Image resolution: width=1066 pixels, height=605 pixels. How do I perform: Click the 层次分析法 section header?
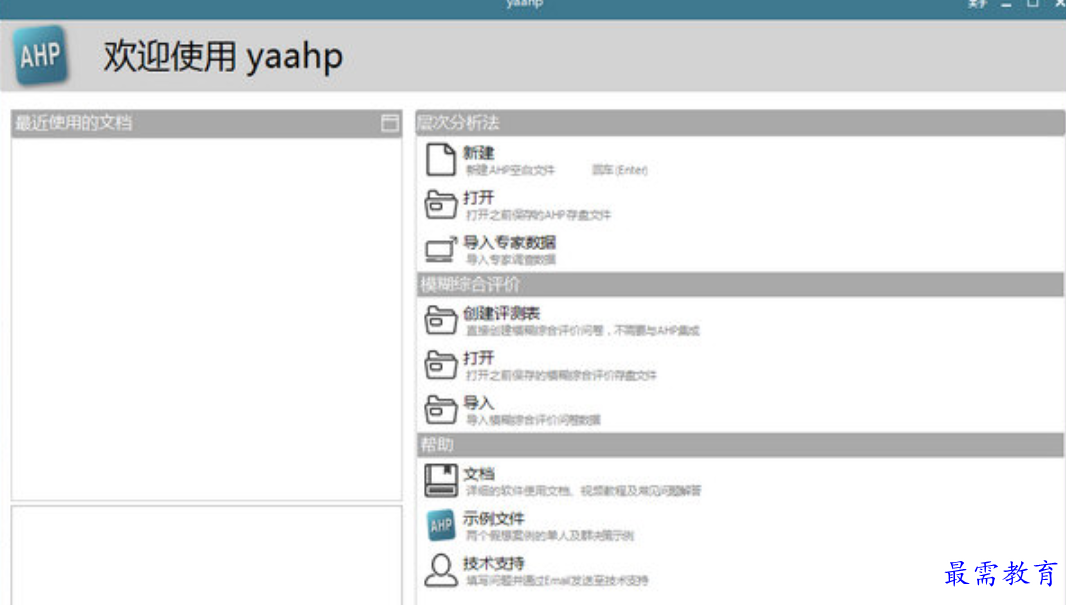click(x=740, y=123)
